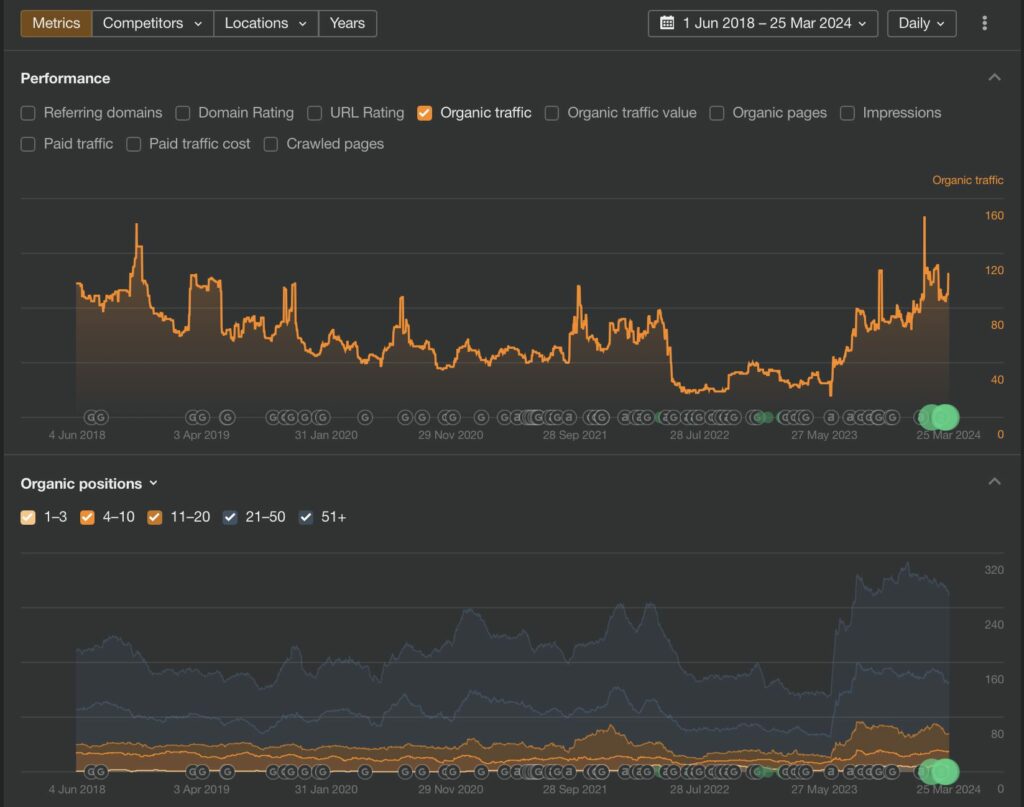The height and width of the screenshot is (807, 1024).
Task: Open the Locations dropdown
Action: click(265, 23)
